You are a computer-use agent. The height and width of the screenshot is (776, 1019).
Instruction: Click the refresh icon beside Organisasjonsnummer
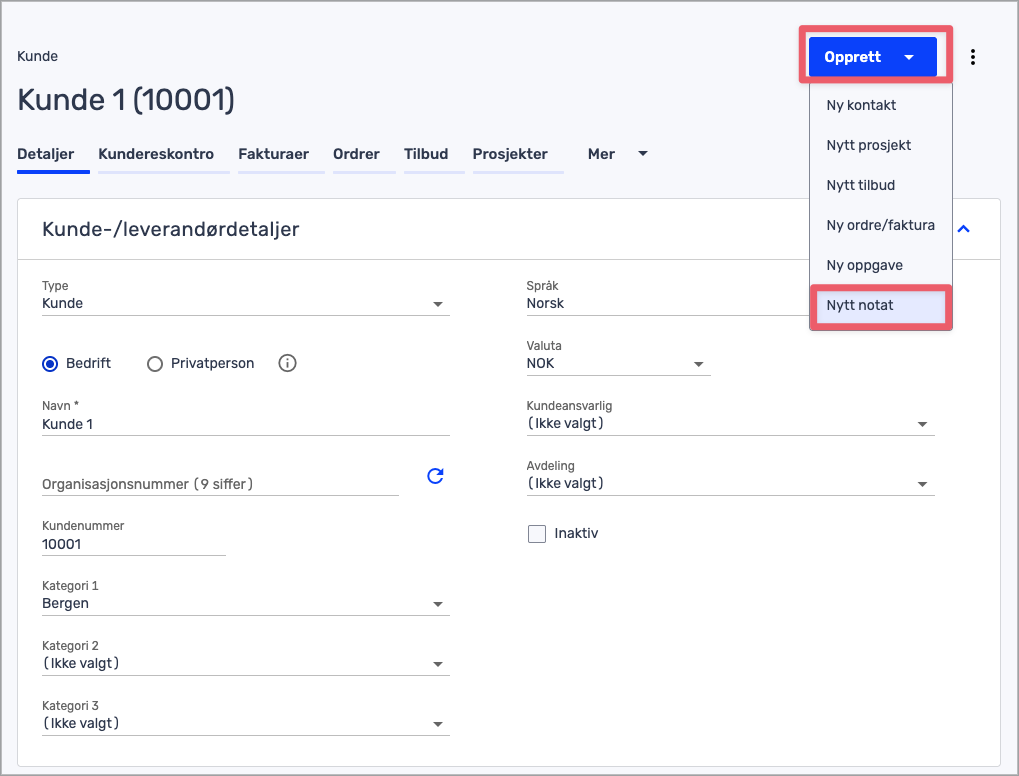click(435, 476)
